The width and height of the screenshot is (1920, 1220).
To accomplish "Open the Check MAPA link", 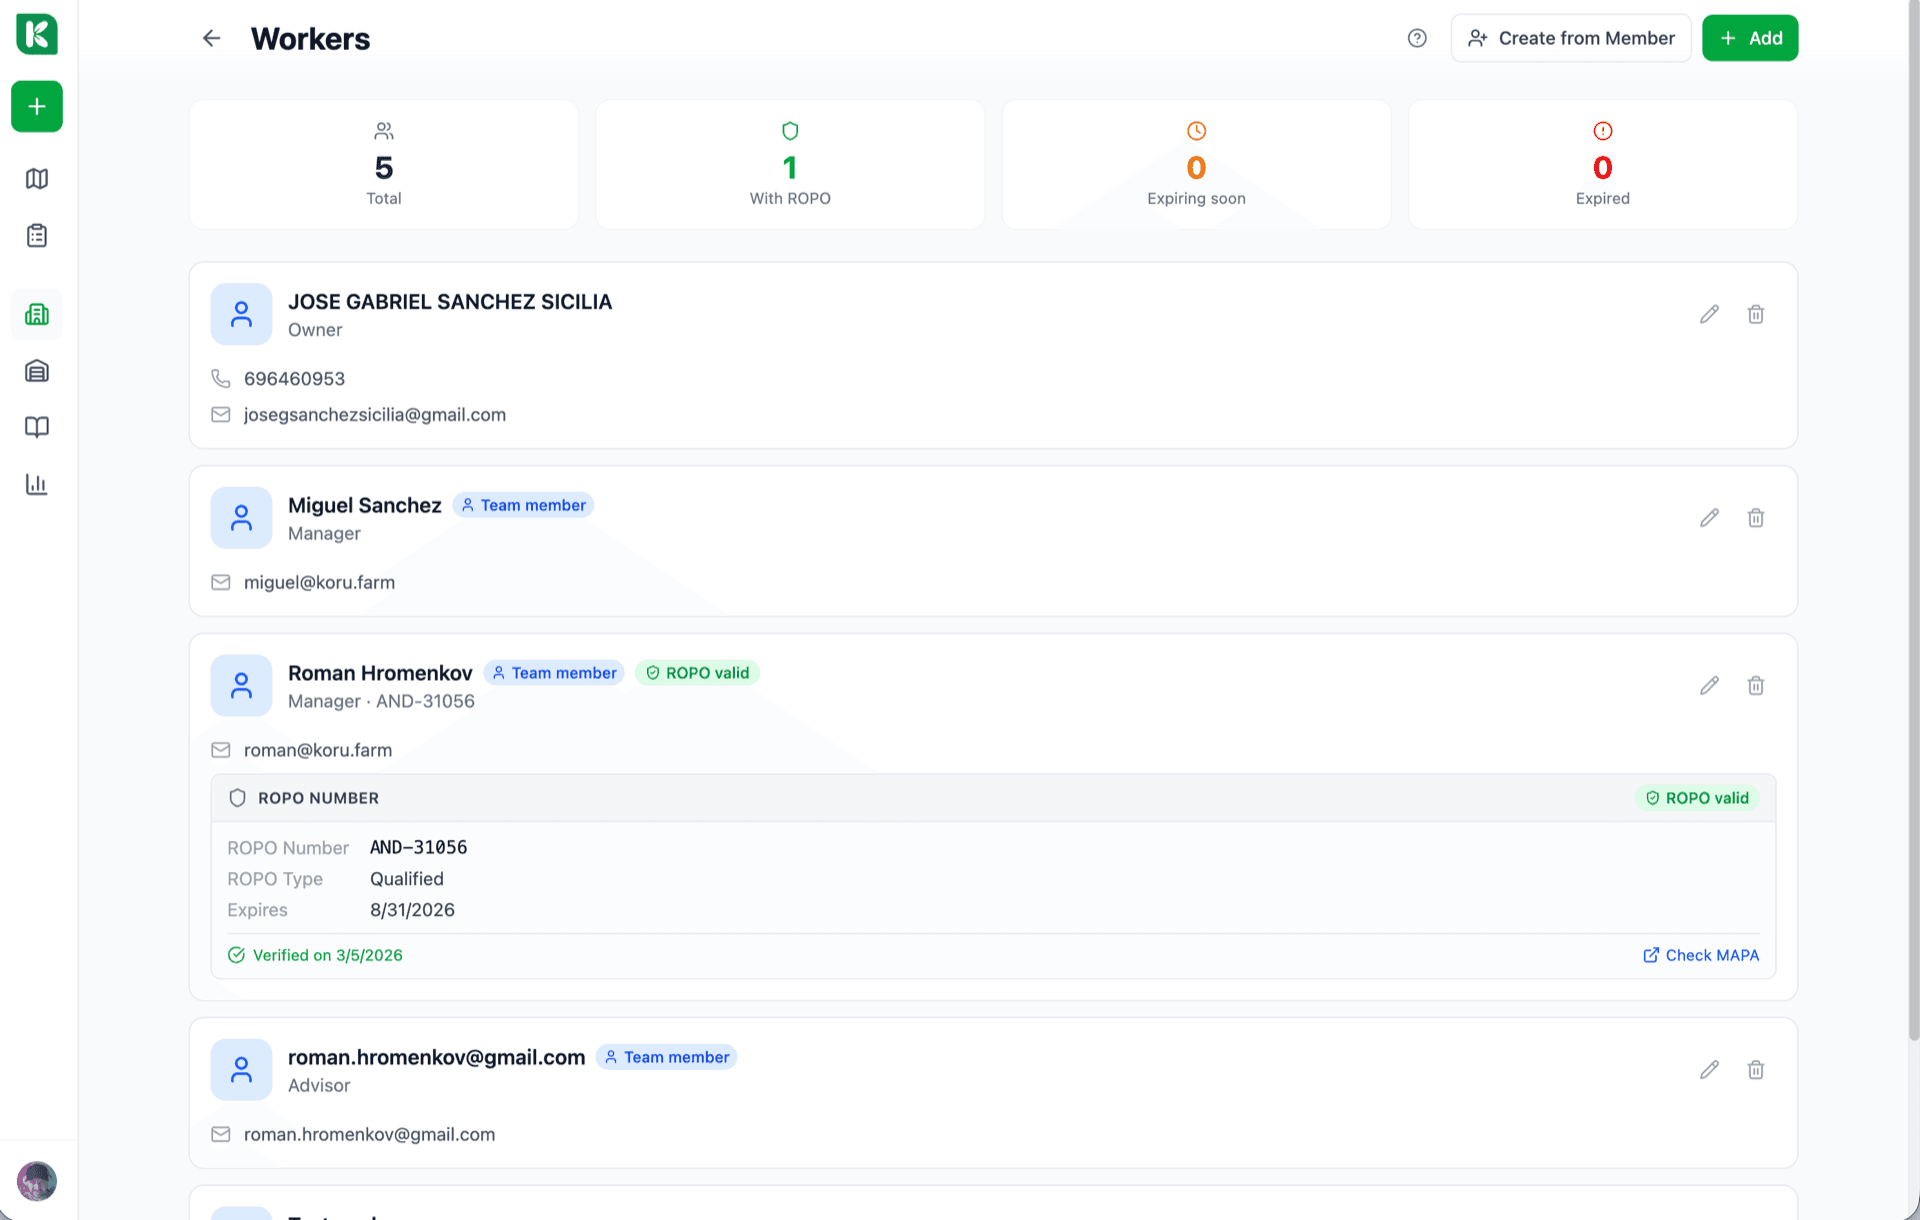I will tap(1700, 955).
